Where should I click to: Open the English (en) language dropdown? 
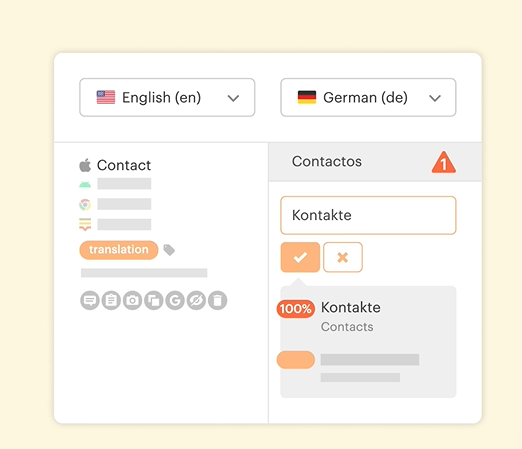point(167,97)
